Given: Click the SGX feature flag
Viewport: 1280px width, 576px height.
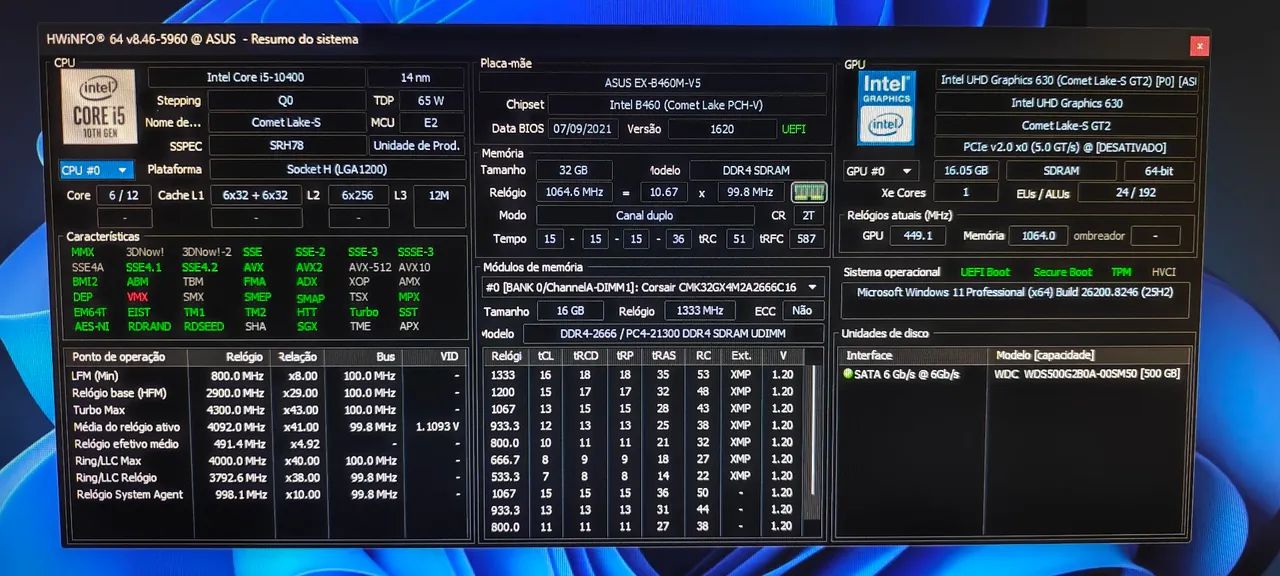Looking at the screenshot, I should (306, 326).
